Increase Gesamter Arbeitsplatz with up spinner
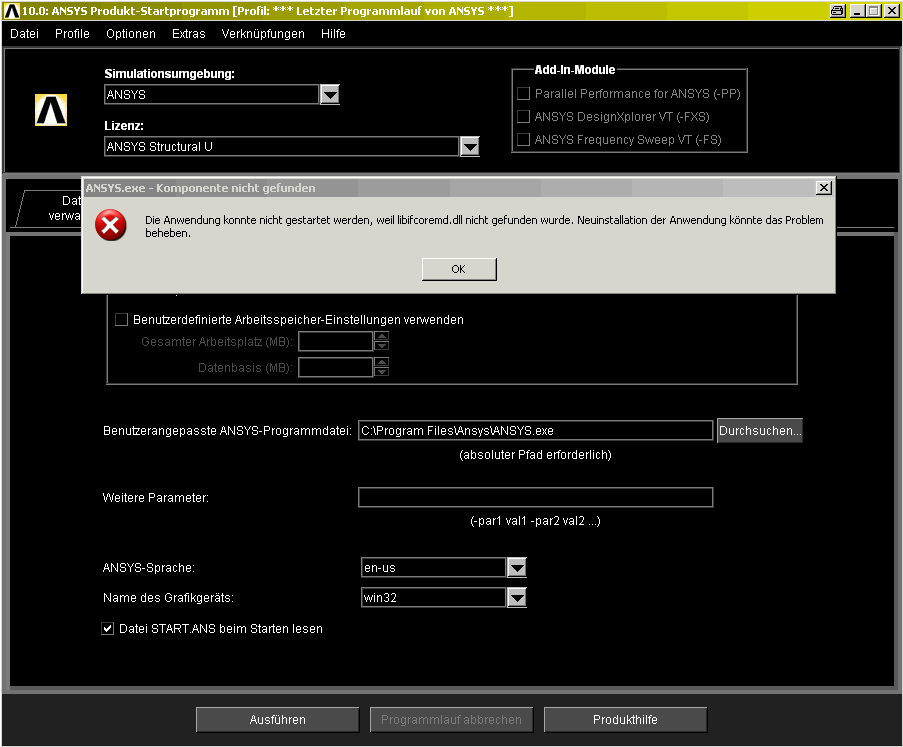 381,336
